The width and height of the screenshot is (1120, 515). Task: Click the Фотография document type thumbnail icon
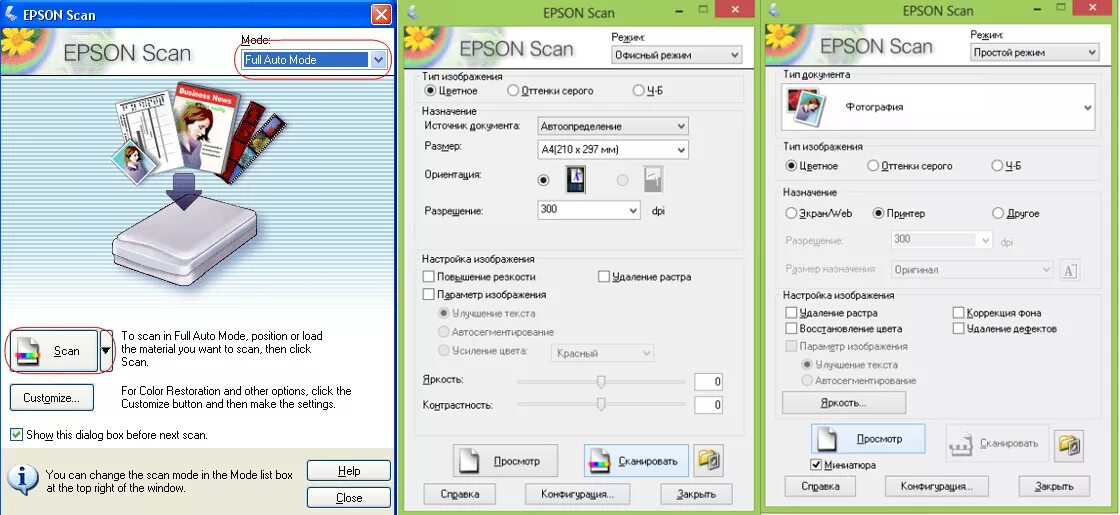point(806,107)
